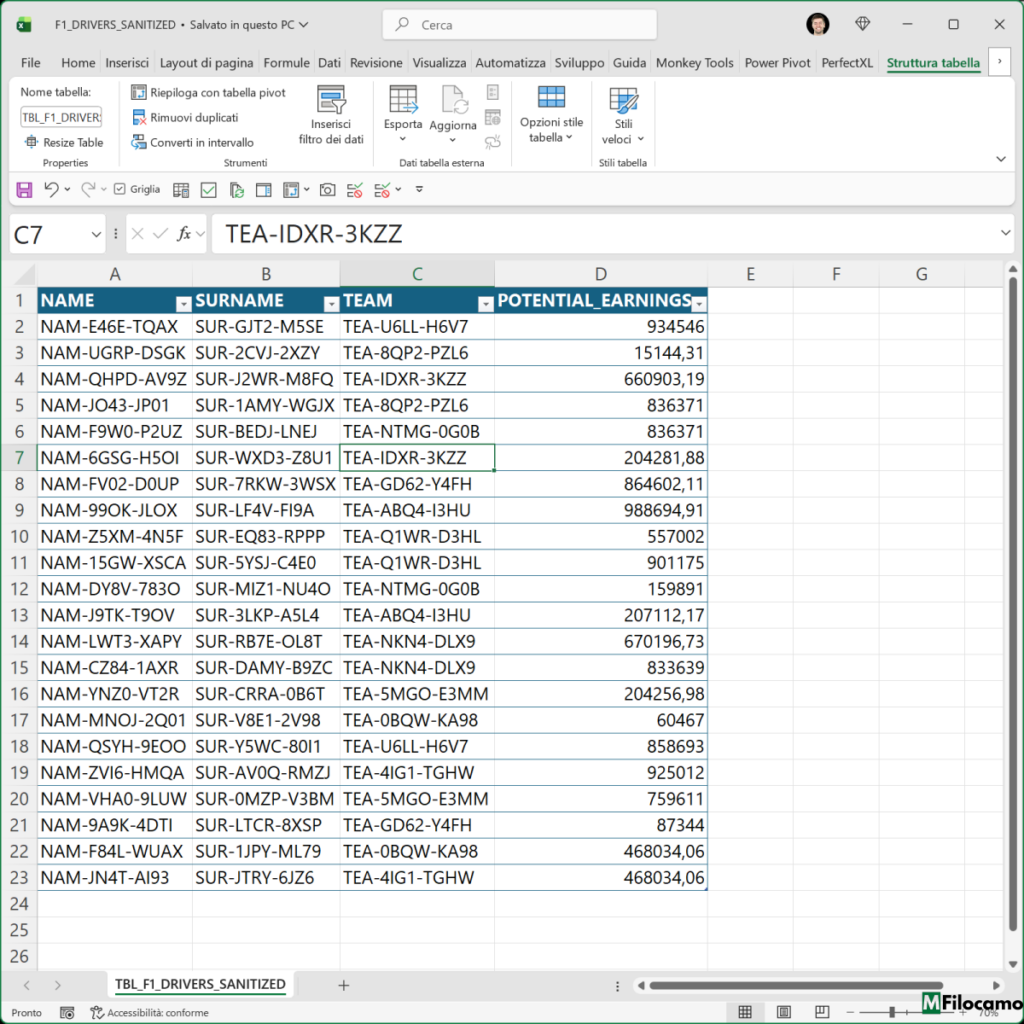Switch to the Formule tab
This screenshot has width=1024, height=1024.
point(286,63)
